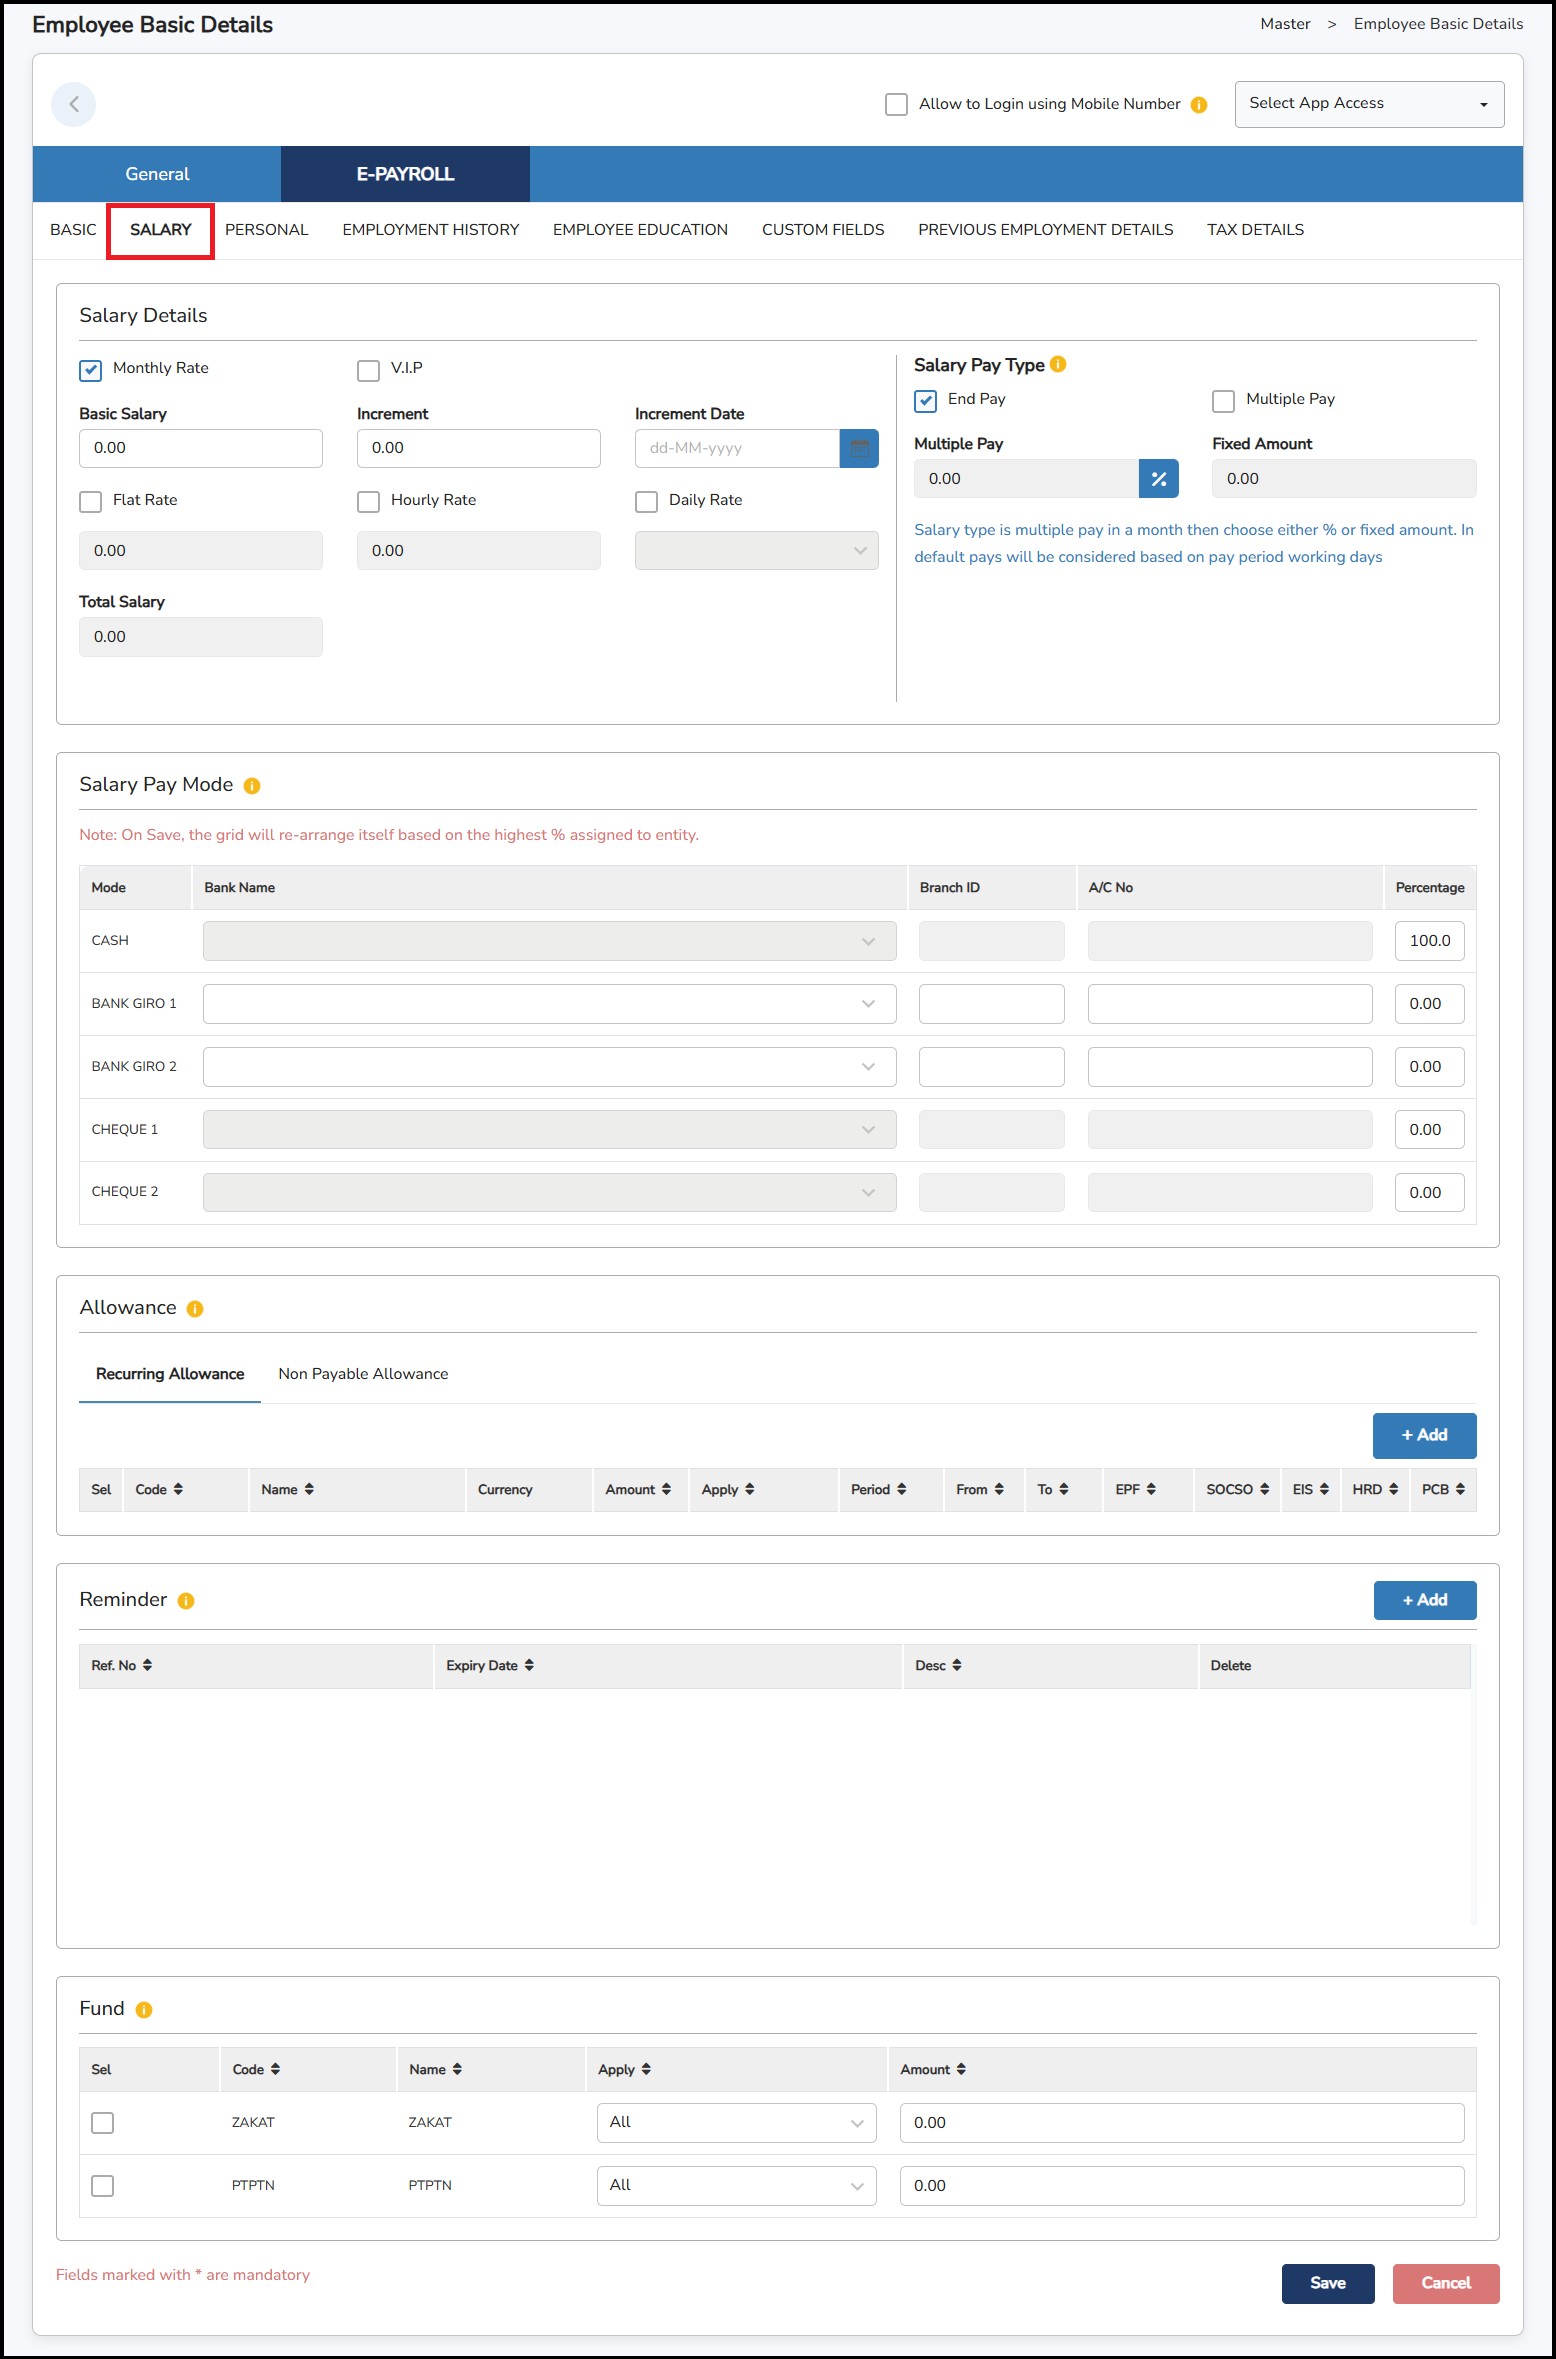Screen dimensions: 1556x2359
Task: Click the percent icon beside Multiple Pay
Action: (1158, 479)
